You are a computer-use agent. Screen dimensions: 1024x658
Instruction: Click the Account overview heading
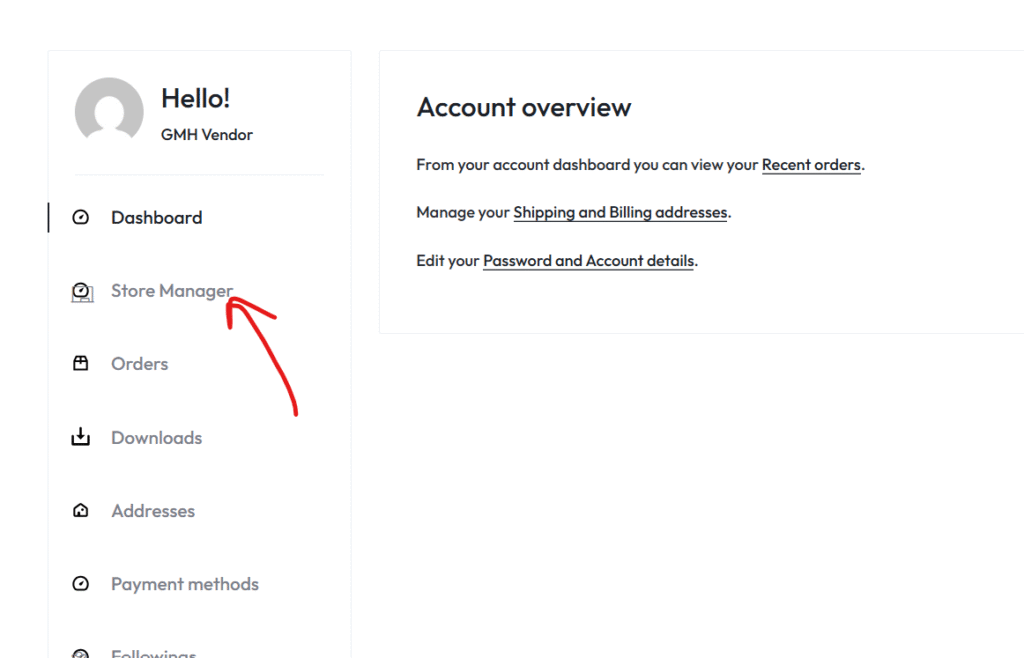524,107
